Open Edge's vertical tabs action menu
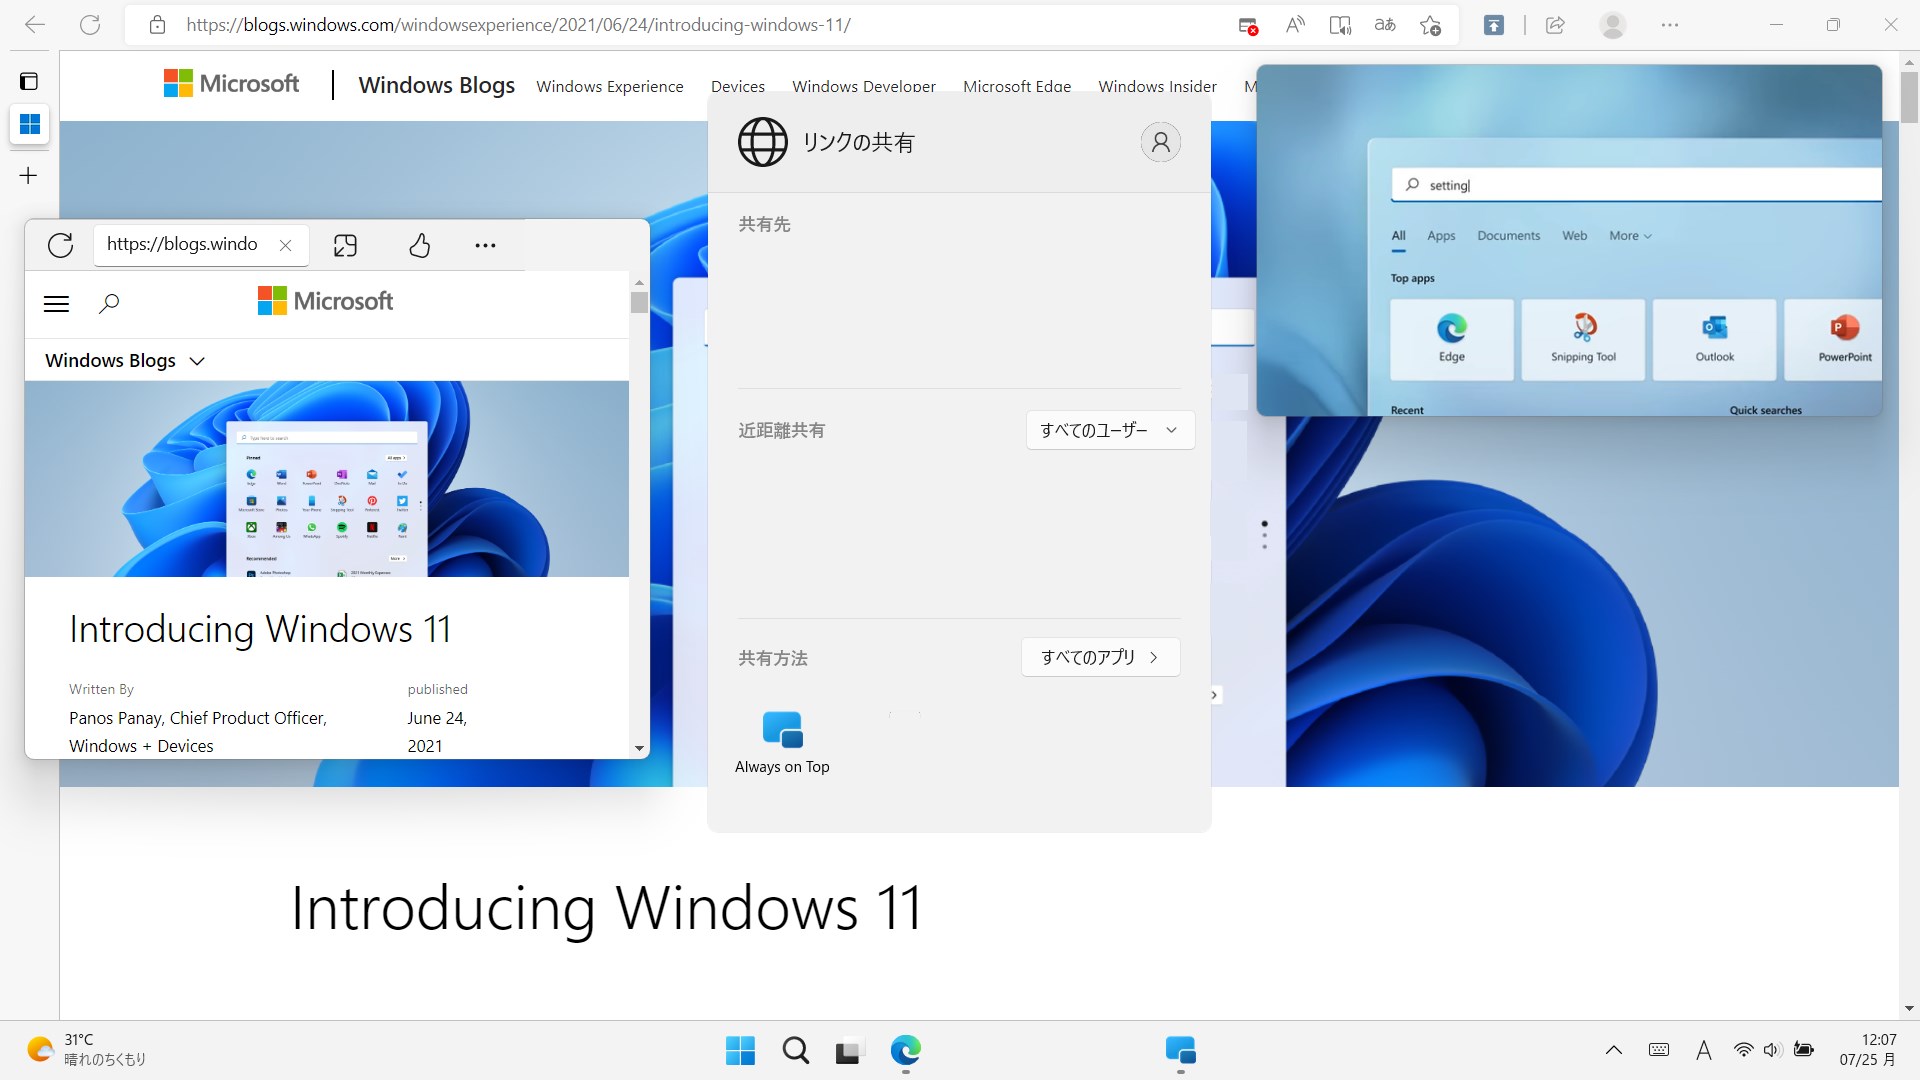The image size is (1920, 1080). 29,81
